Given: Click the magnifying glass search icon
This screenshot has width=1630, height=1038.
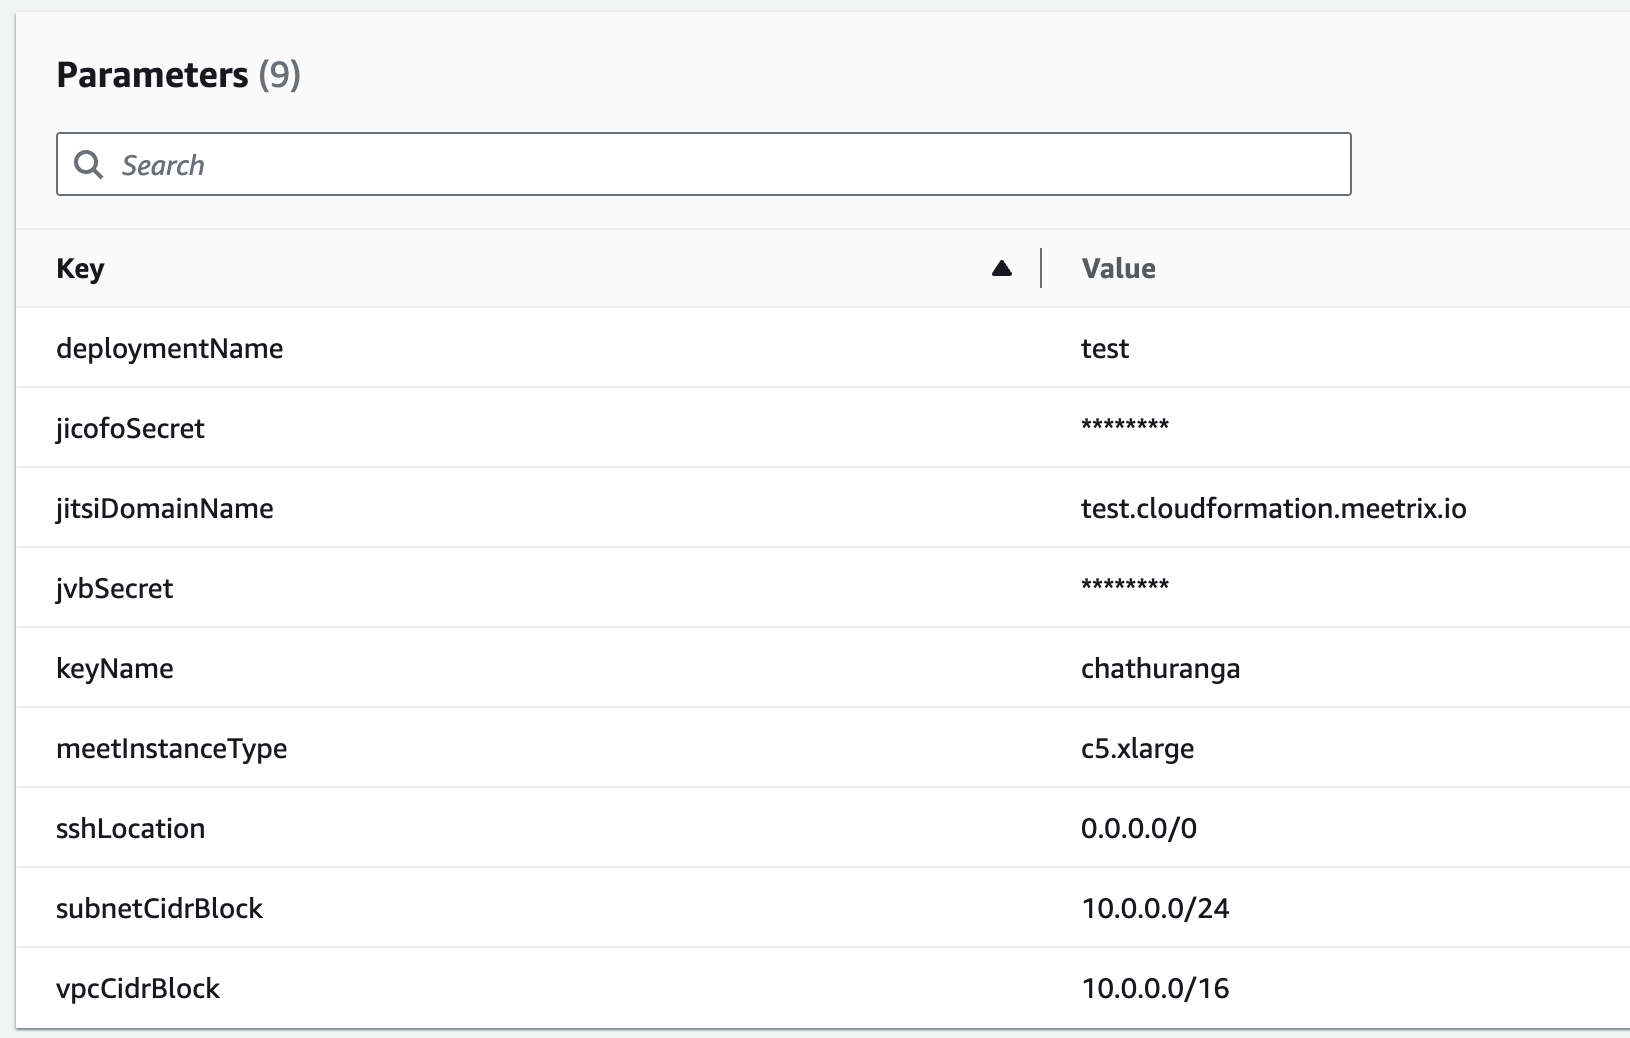Looking at the screenshot, I should (88, 164).
